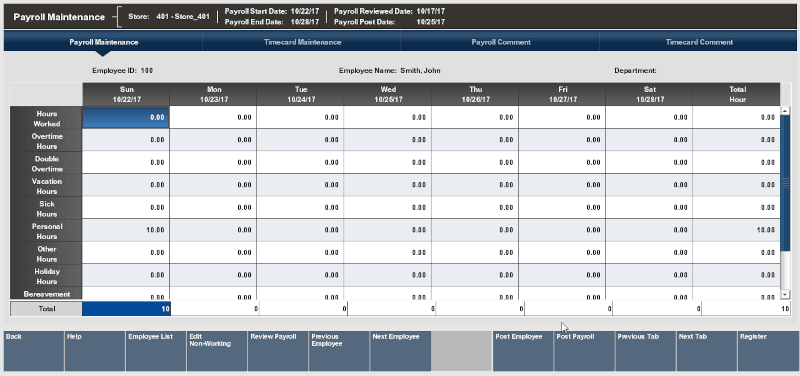Click Edit Non-Working button
The image size is (800, 376).
point(217,351)
